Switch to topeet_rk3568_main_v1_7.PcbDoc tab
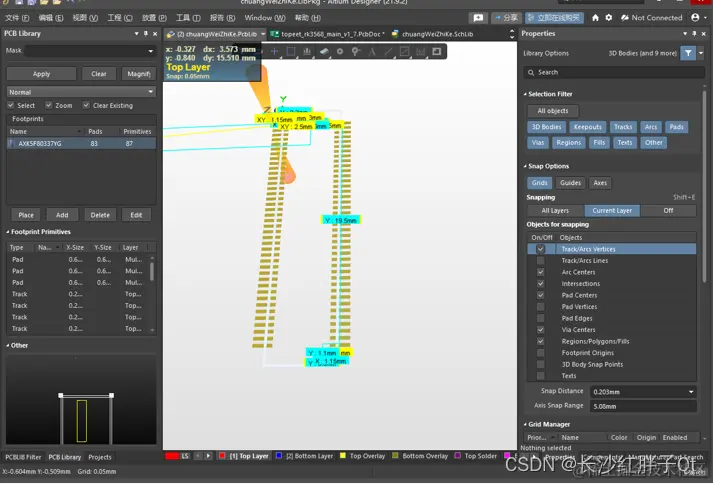Image resolution: width=713 pixels, height=485 pixels. tap(328, 34)
